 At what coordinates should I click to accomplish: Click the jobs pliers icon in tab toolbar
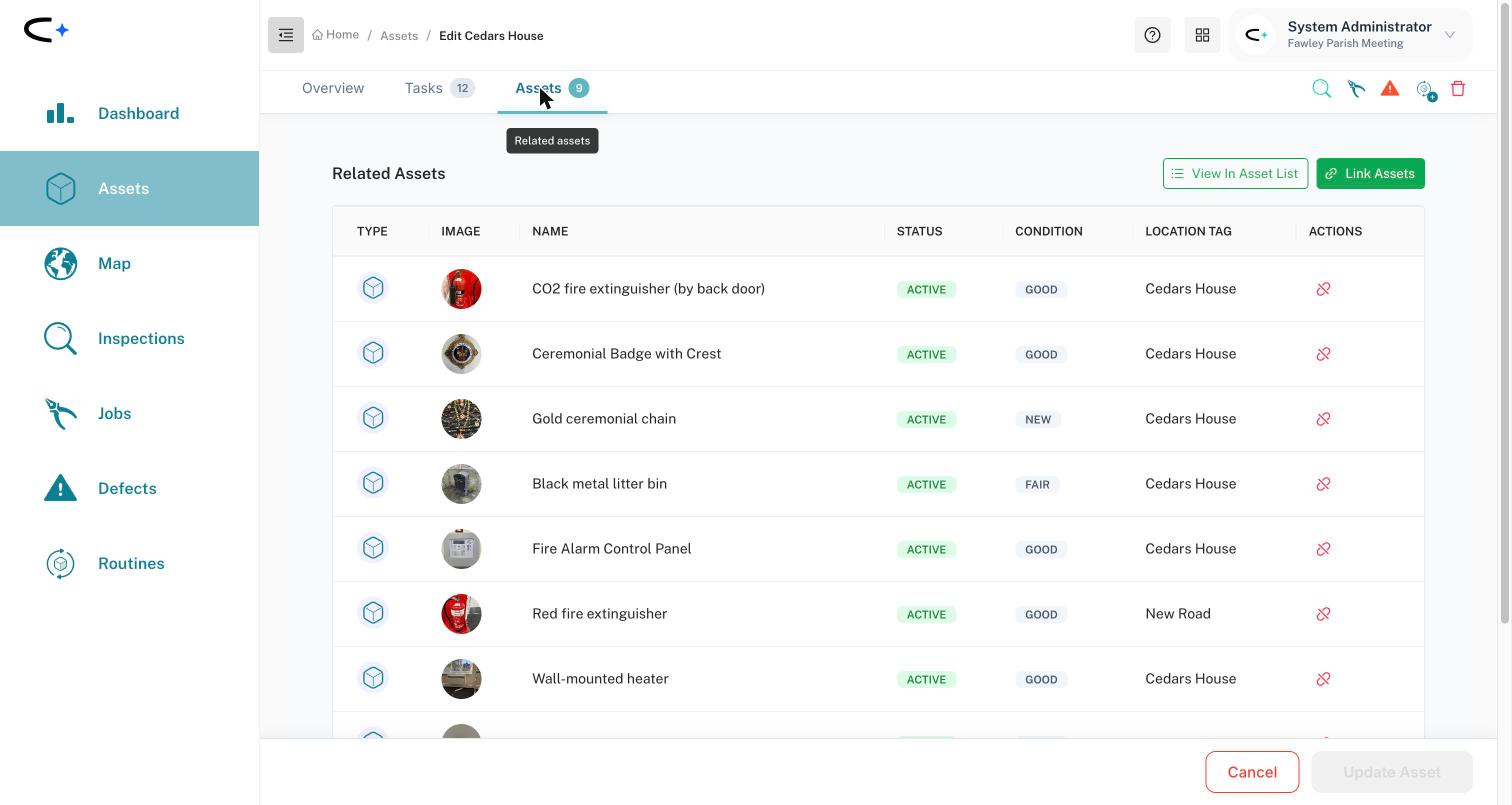[1356, 89]
